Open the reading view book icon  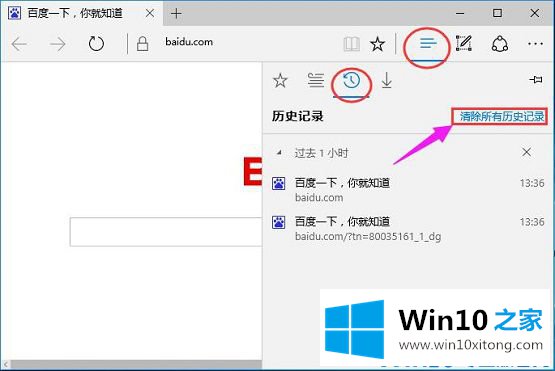click(x=351, y=44)
